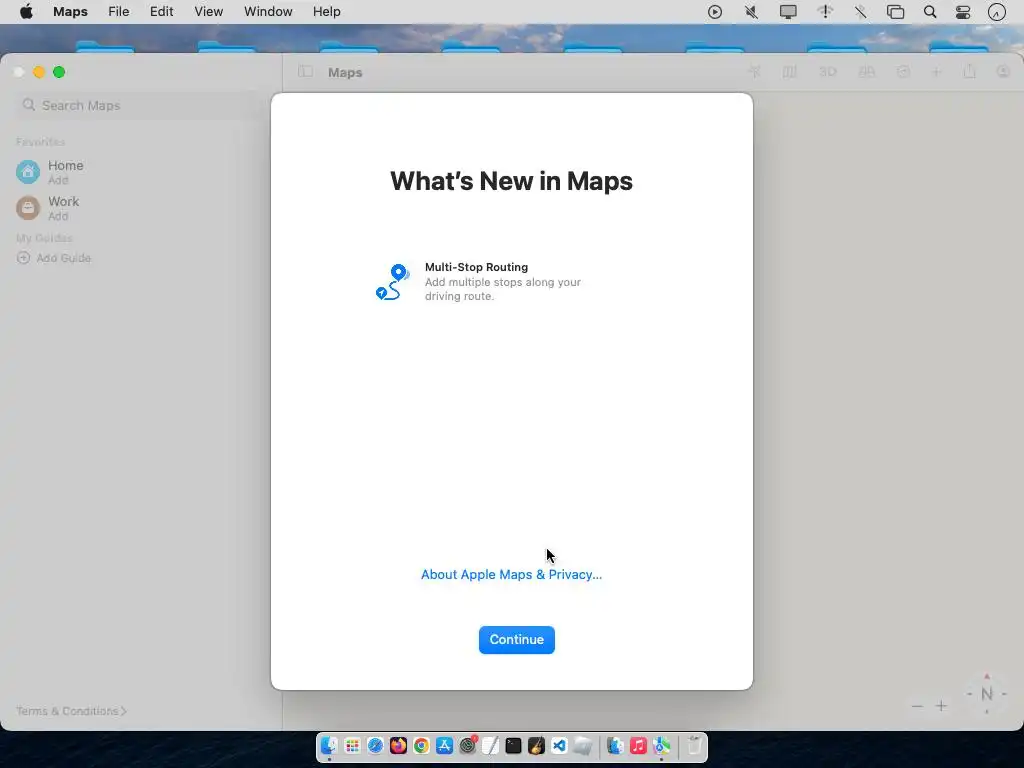This screenshot has height=768, width=1024.
Task: Click the Search Maps field
Action: [140, 105]
